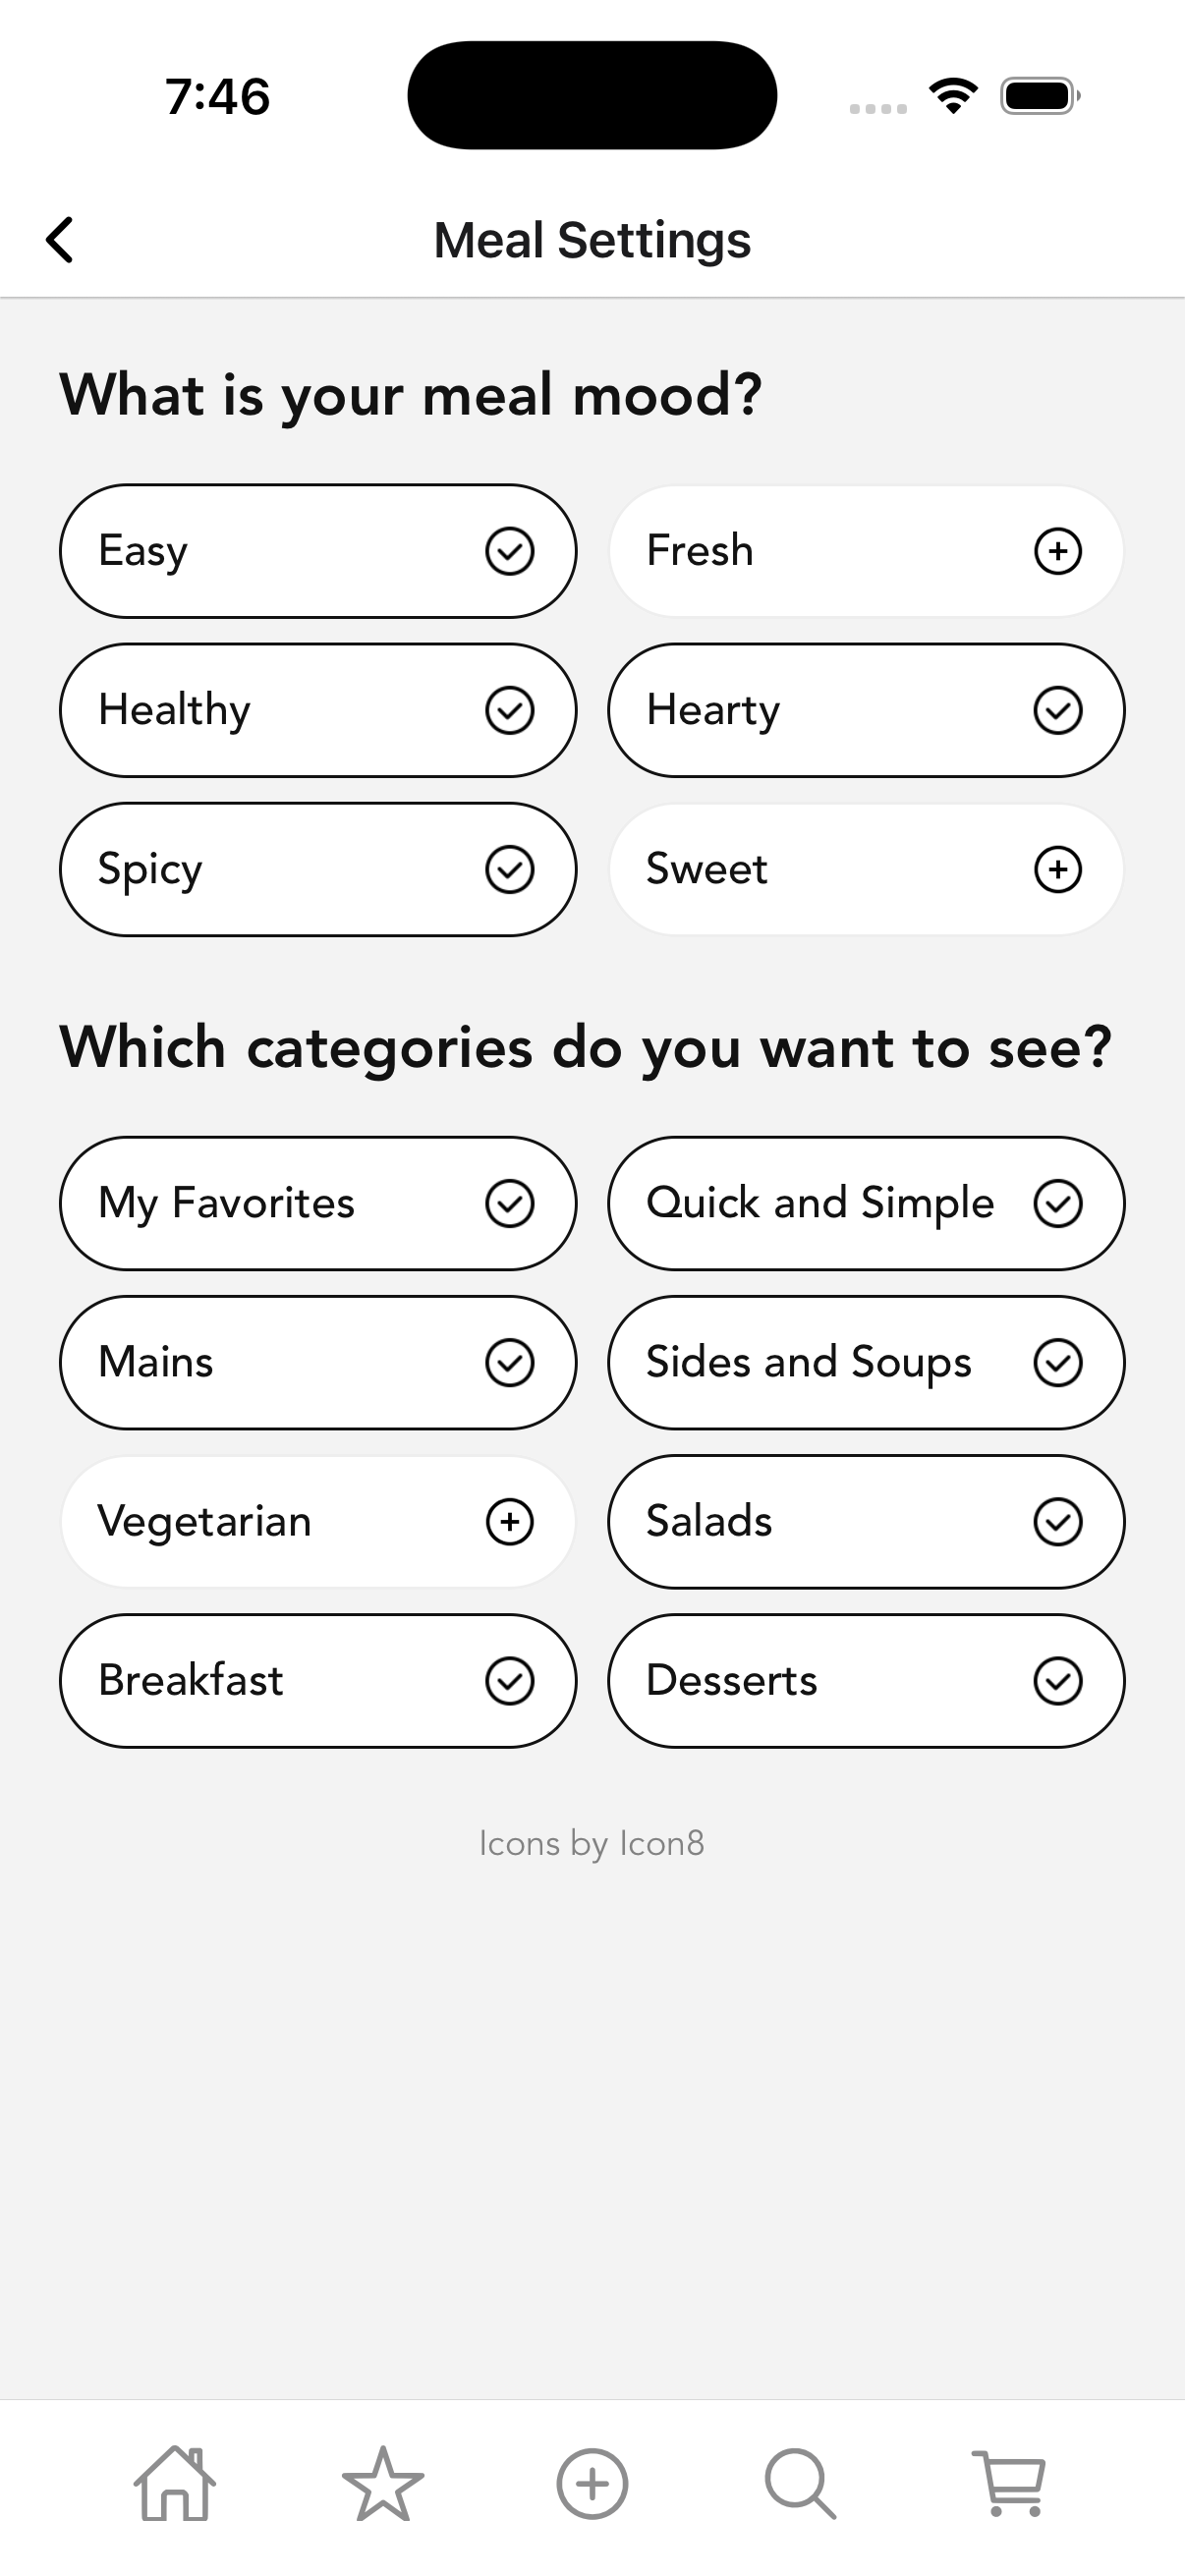Tap the plus icon on Sweet

pyautogui.click(x=1057, y=869)
